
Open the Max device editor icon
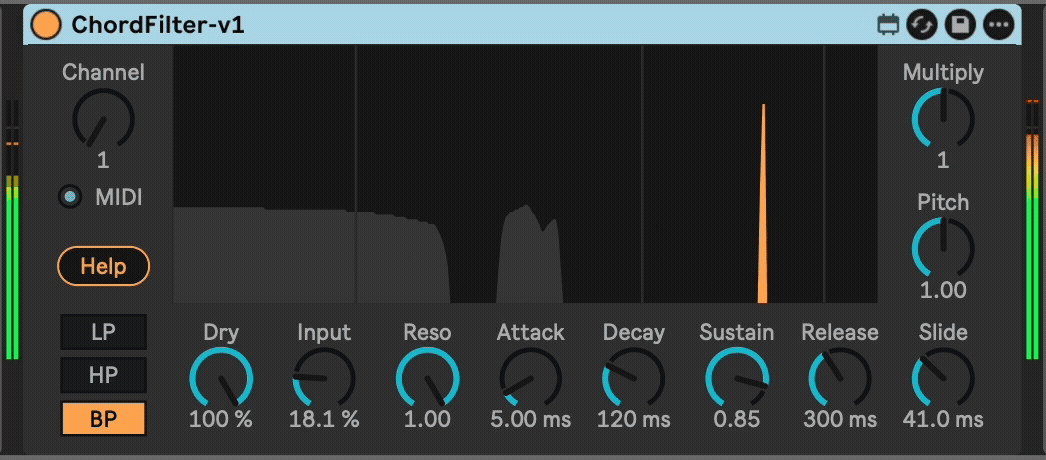pyautogui.click(x=887, y=26)
